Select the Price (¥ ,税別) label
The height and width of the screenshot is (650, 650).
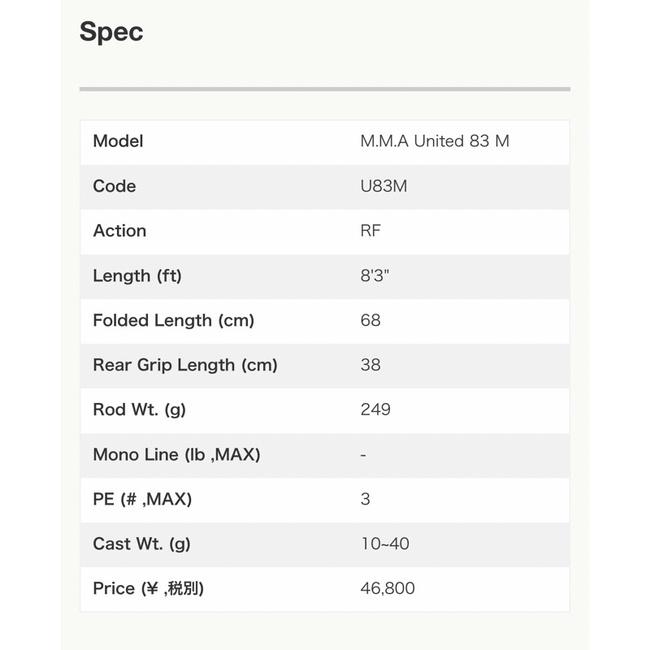tap(148, 589)
